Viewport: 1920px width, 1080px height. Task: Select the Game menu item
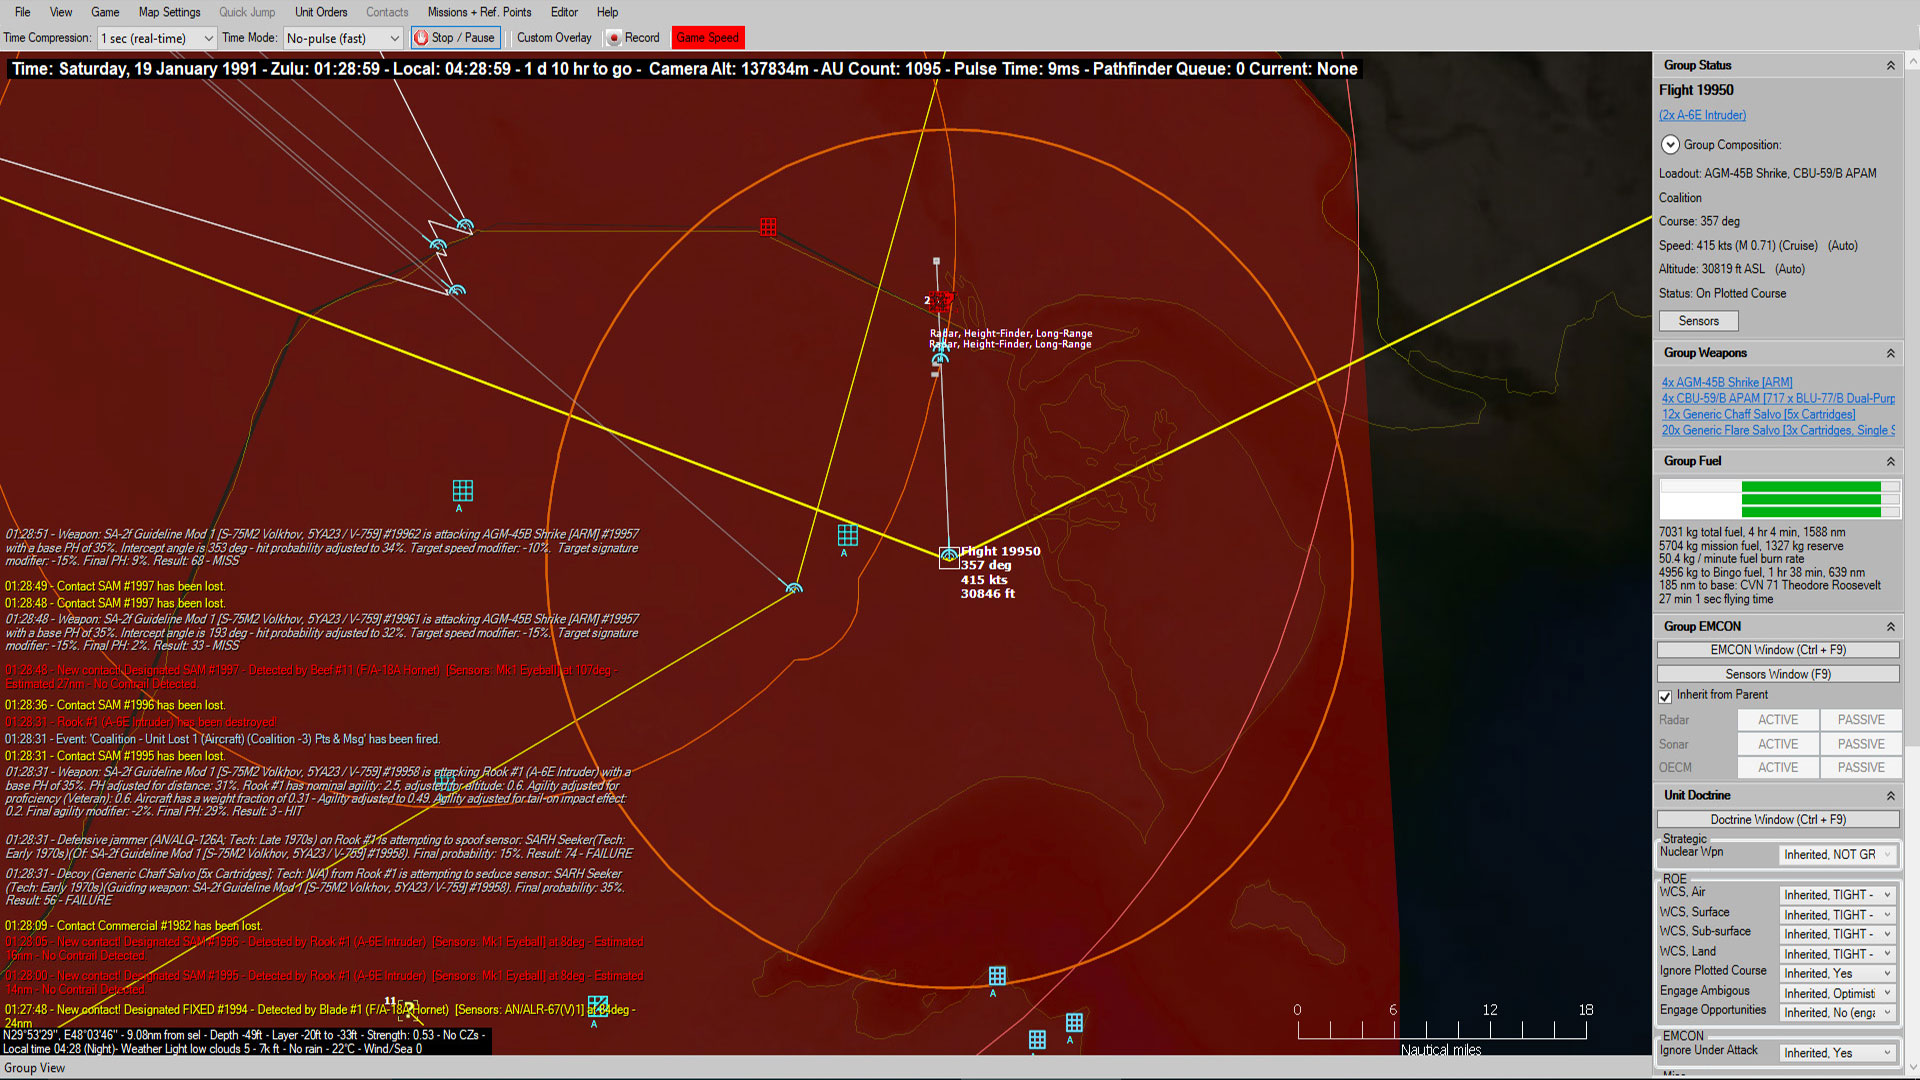tap(104, 12)
